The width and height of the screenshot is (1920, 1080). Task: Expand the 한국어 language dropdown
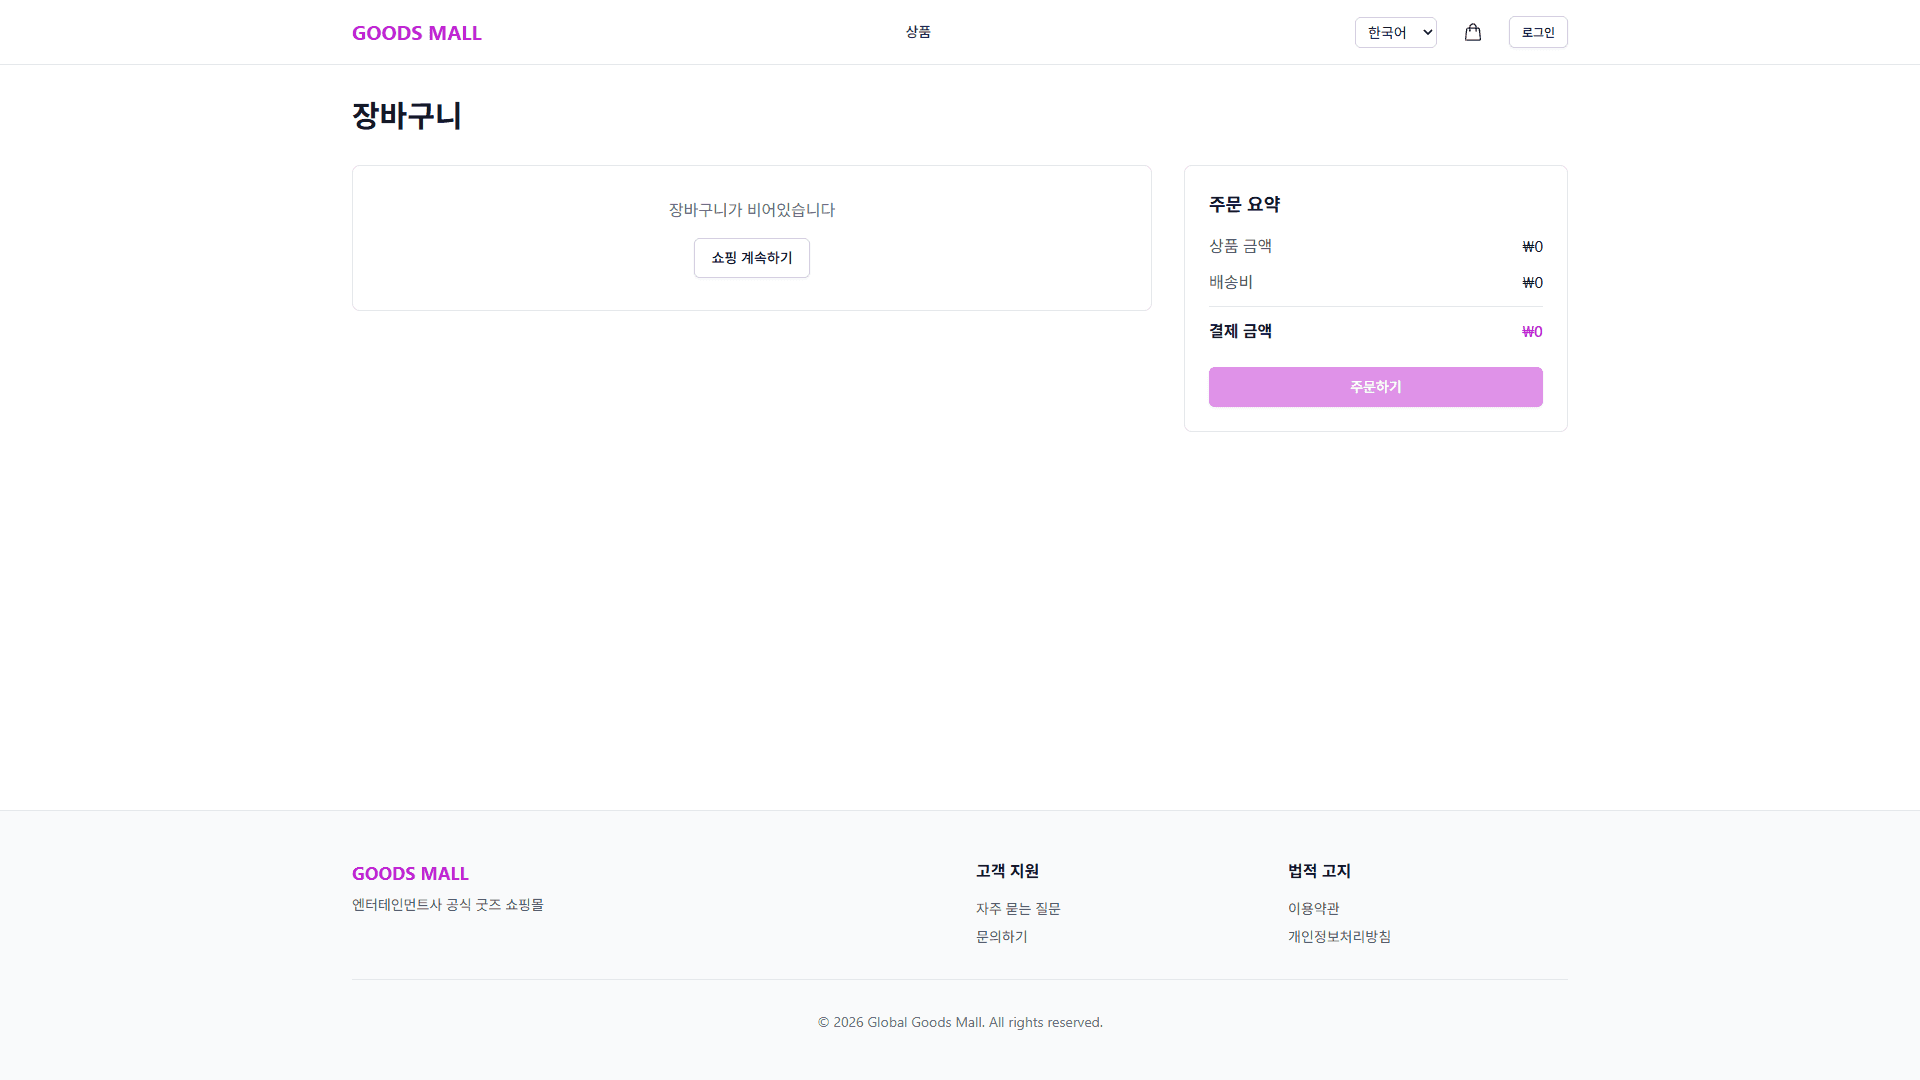pyautogui.click(x=1395, y=32)
